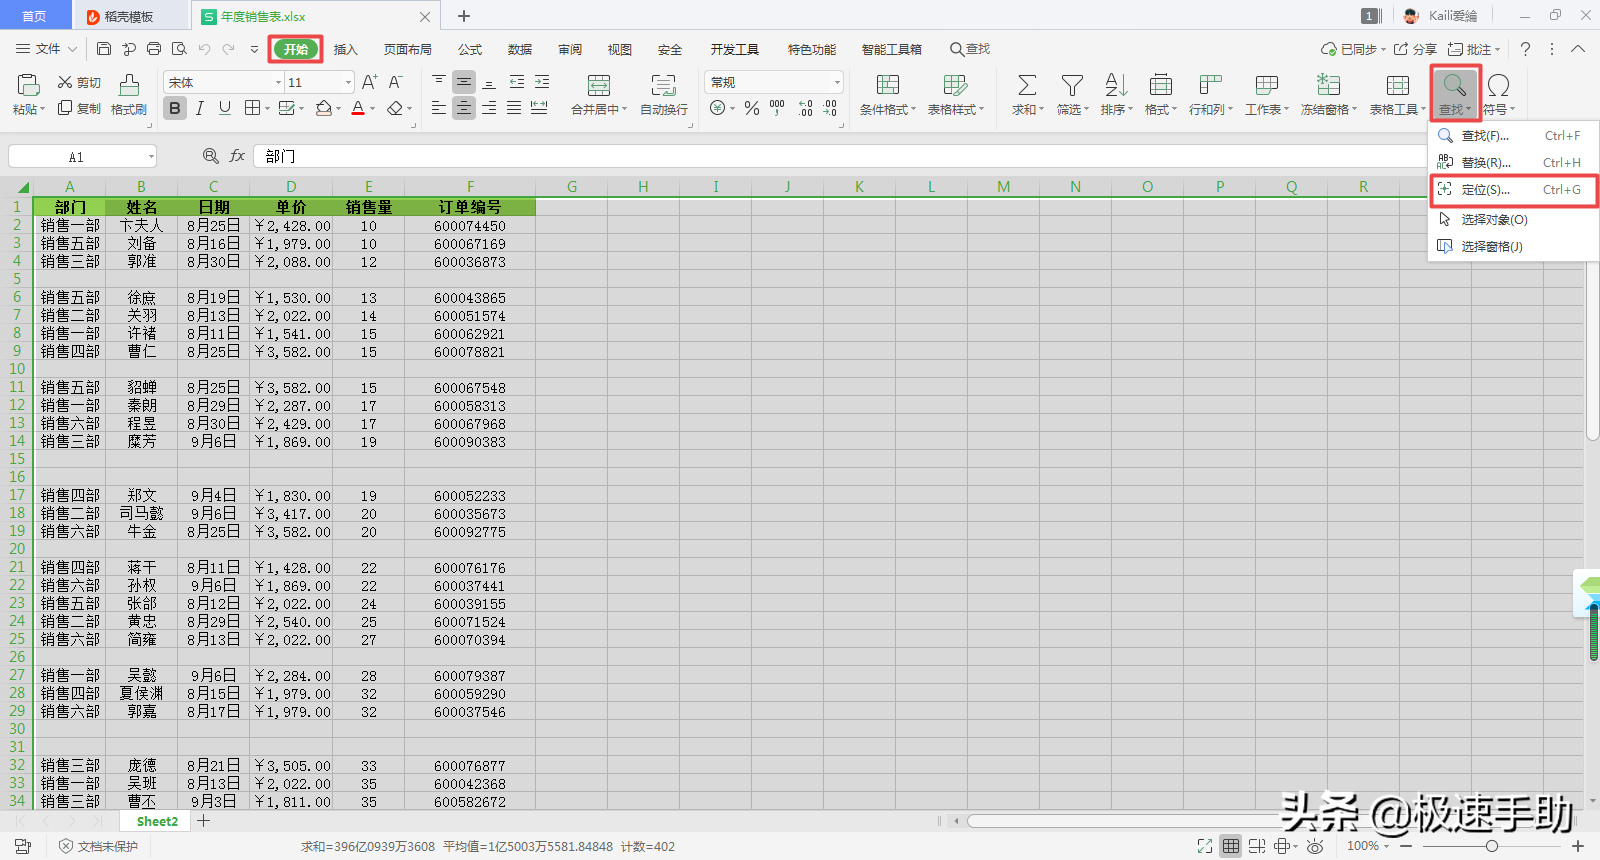
Task: Expand the fill color dropdown arrow
Action: point(338,109)
